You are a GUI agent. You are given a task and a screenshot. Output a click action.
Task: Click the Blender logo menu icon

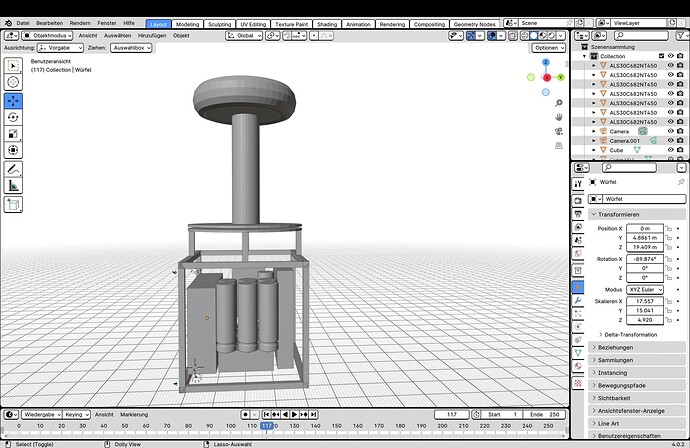coord(8,23)
